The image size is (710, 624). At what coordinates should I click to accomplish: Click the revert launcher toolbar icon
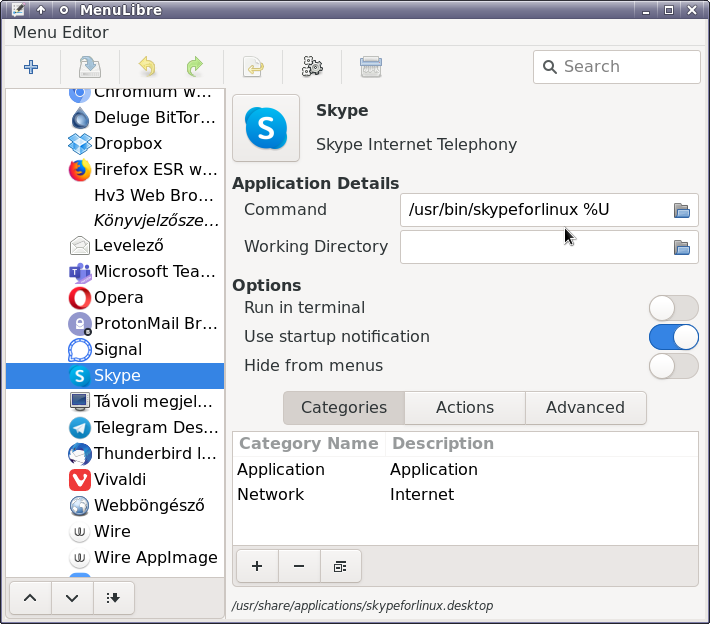pyautogui.click(x=253, y=67)
